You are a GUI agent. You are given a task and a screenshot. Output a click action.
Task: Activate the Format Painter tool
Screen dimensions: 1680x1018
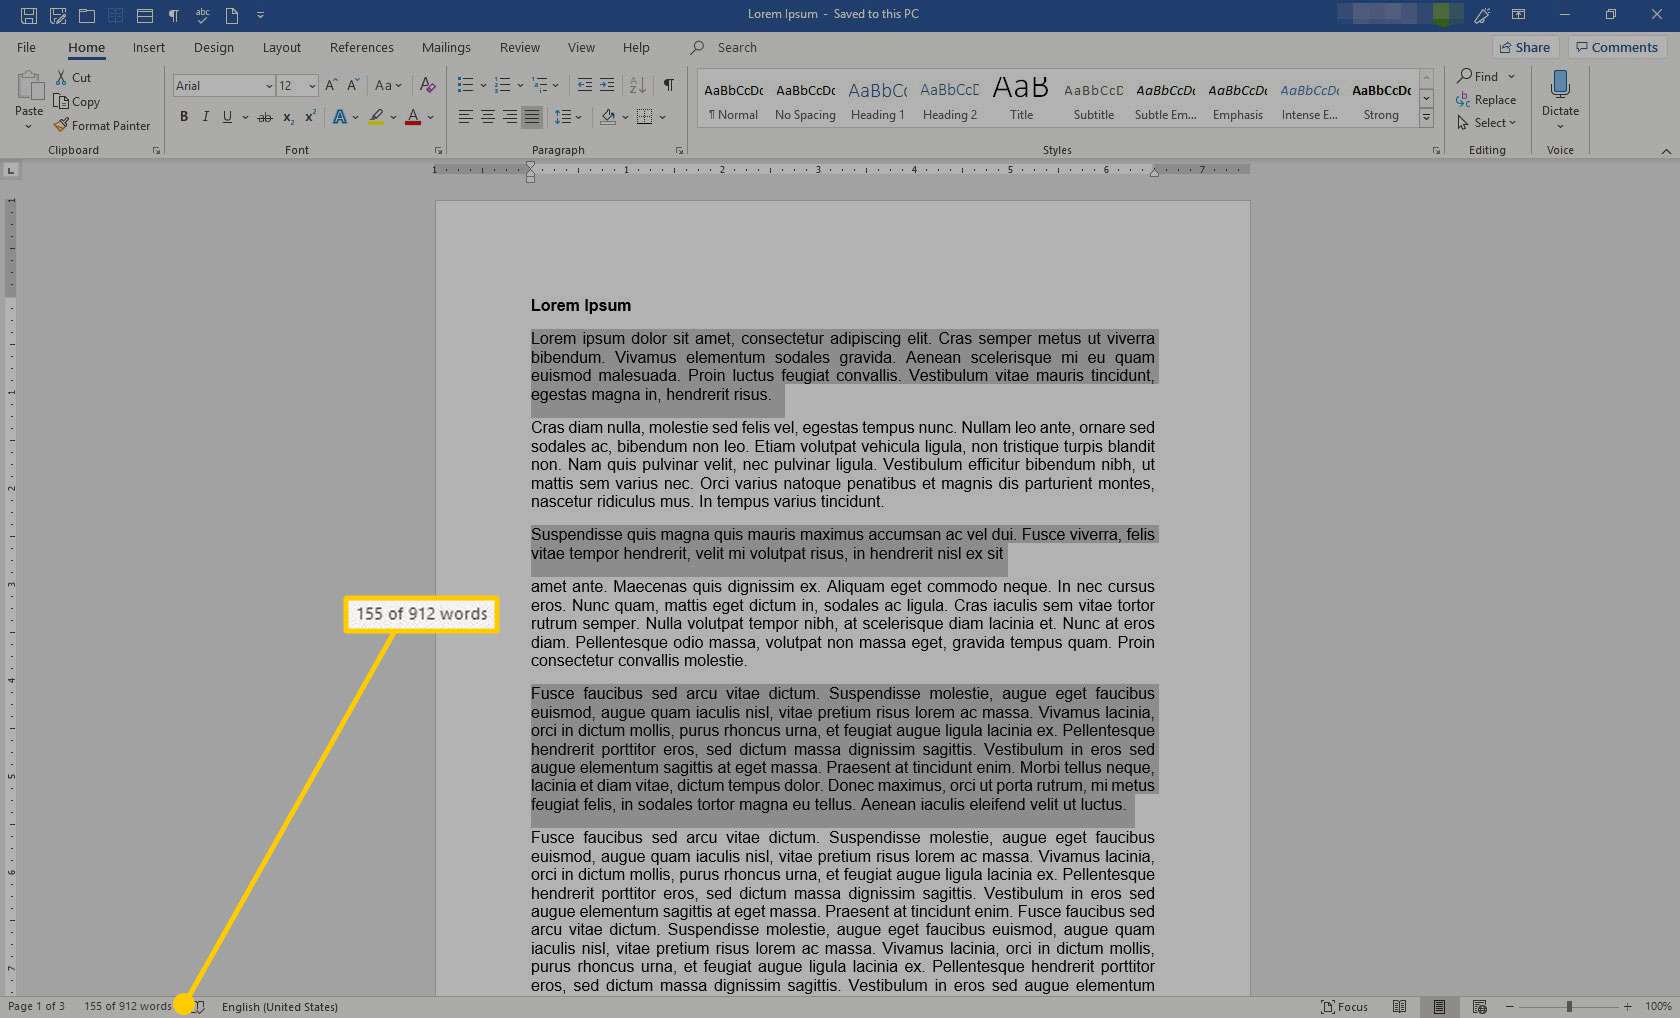(102, 126)
